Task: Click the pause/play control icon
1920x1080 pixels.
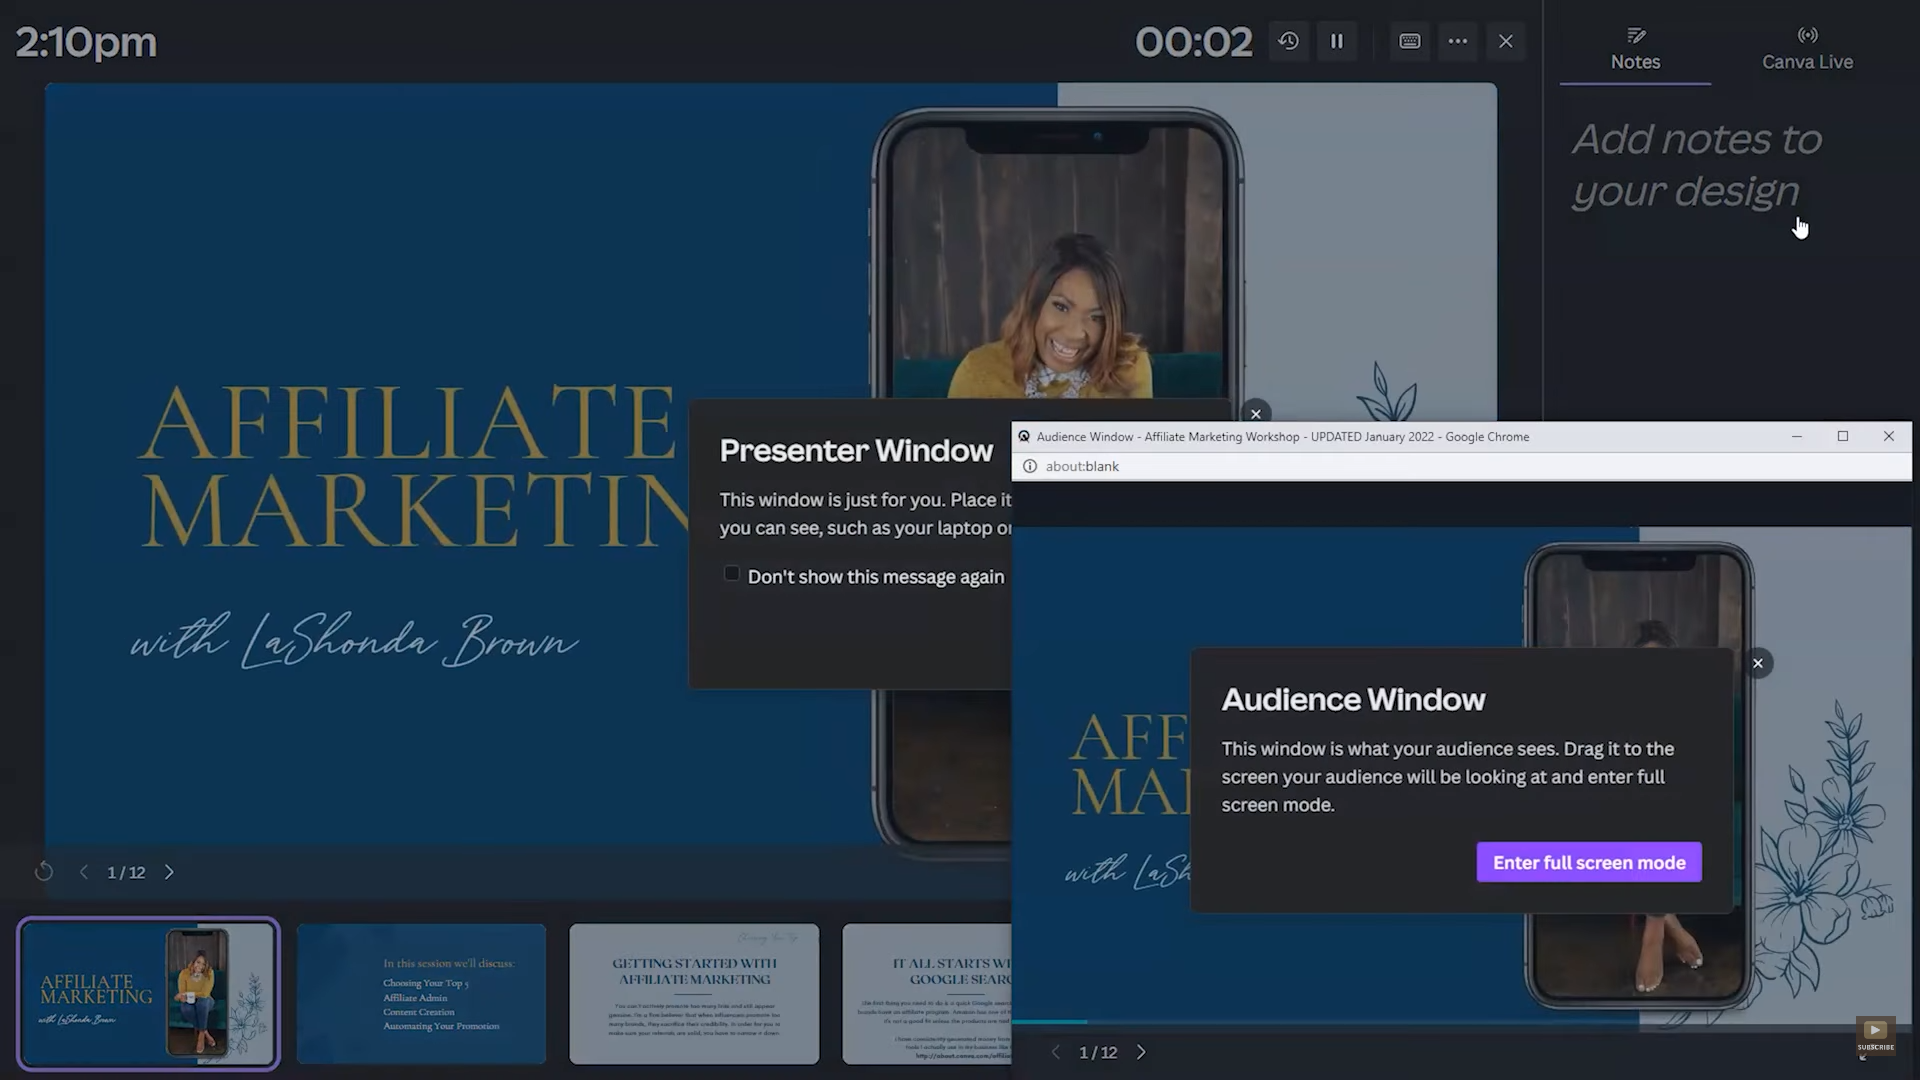Action: pyautogui.click(x=1336, y=41)
